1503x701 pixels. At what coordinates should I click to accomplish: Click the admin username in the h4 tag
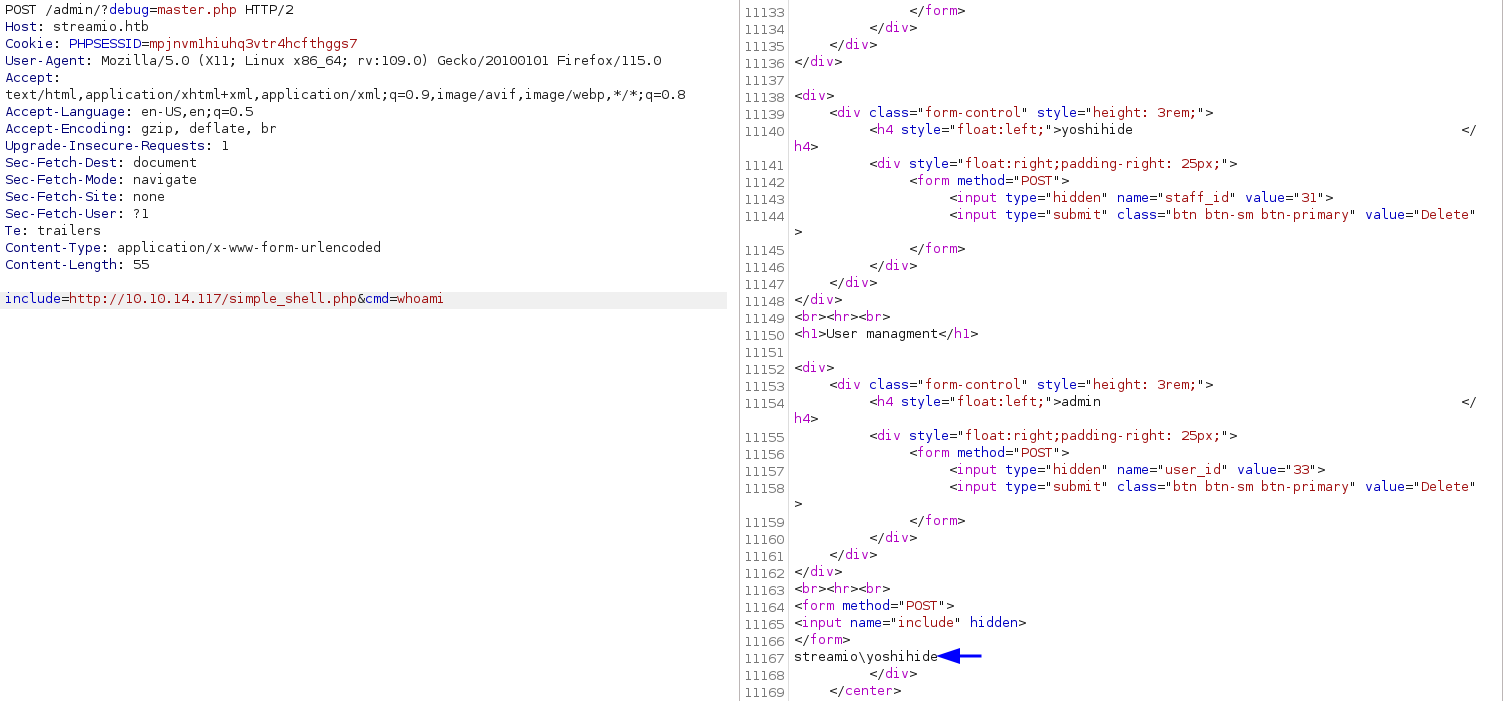coord(1081,402)
